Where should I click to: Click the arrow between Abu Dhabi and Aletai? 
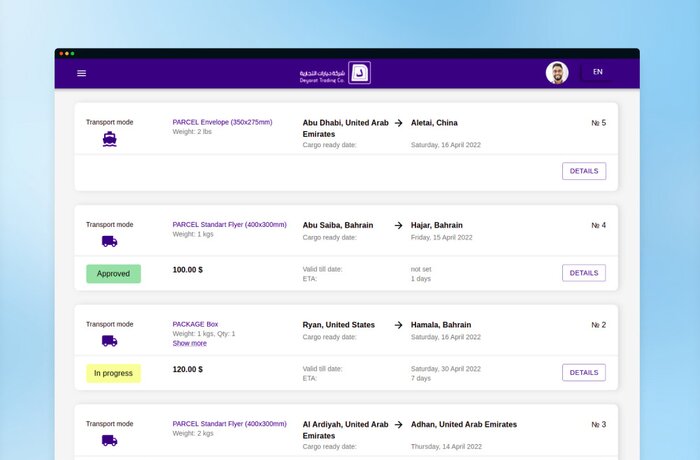398,123
